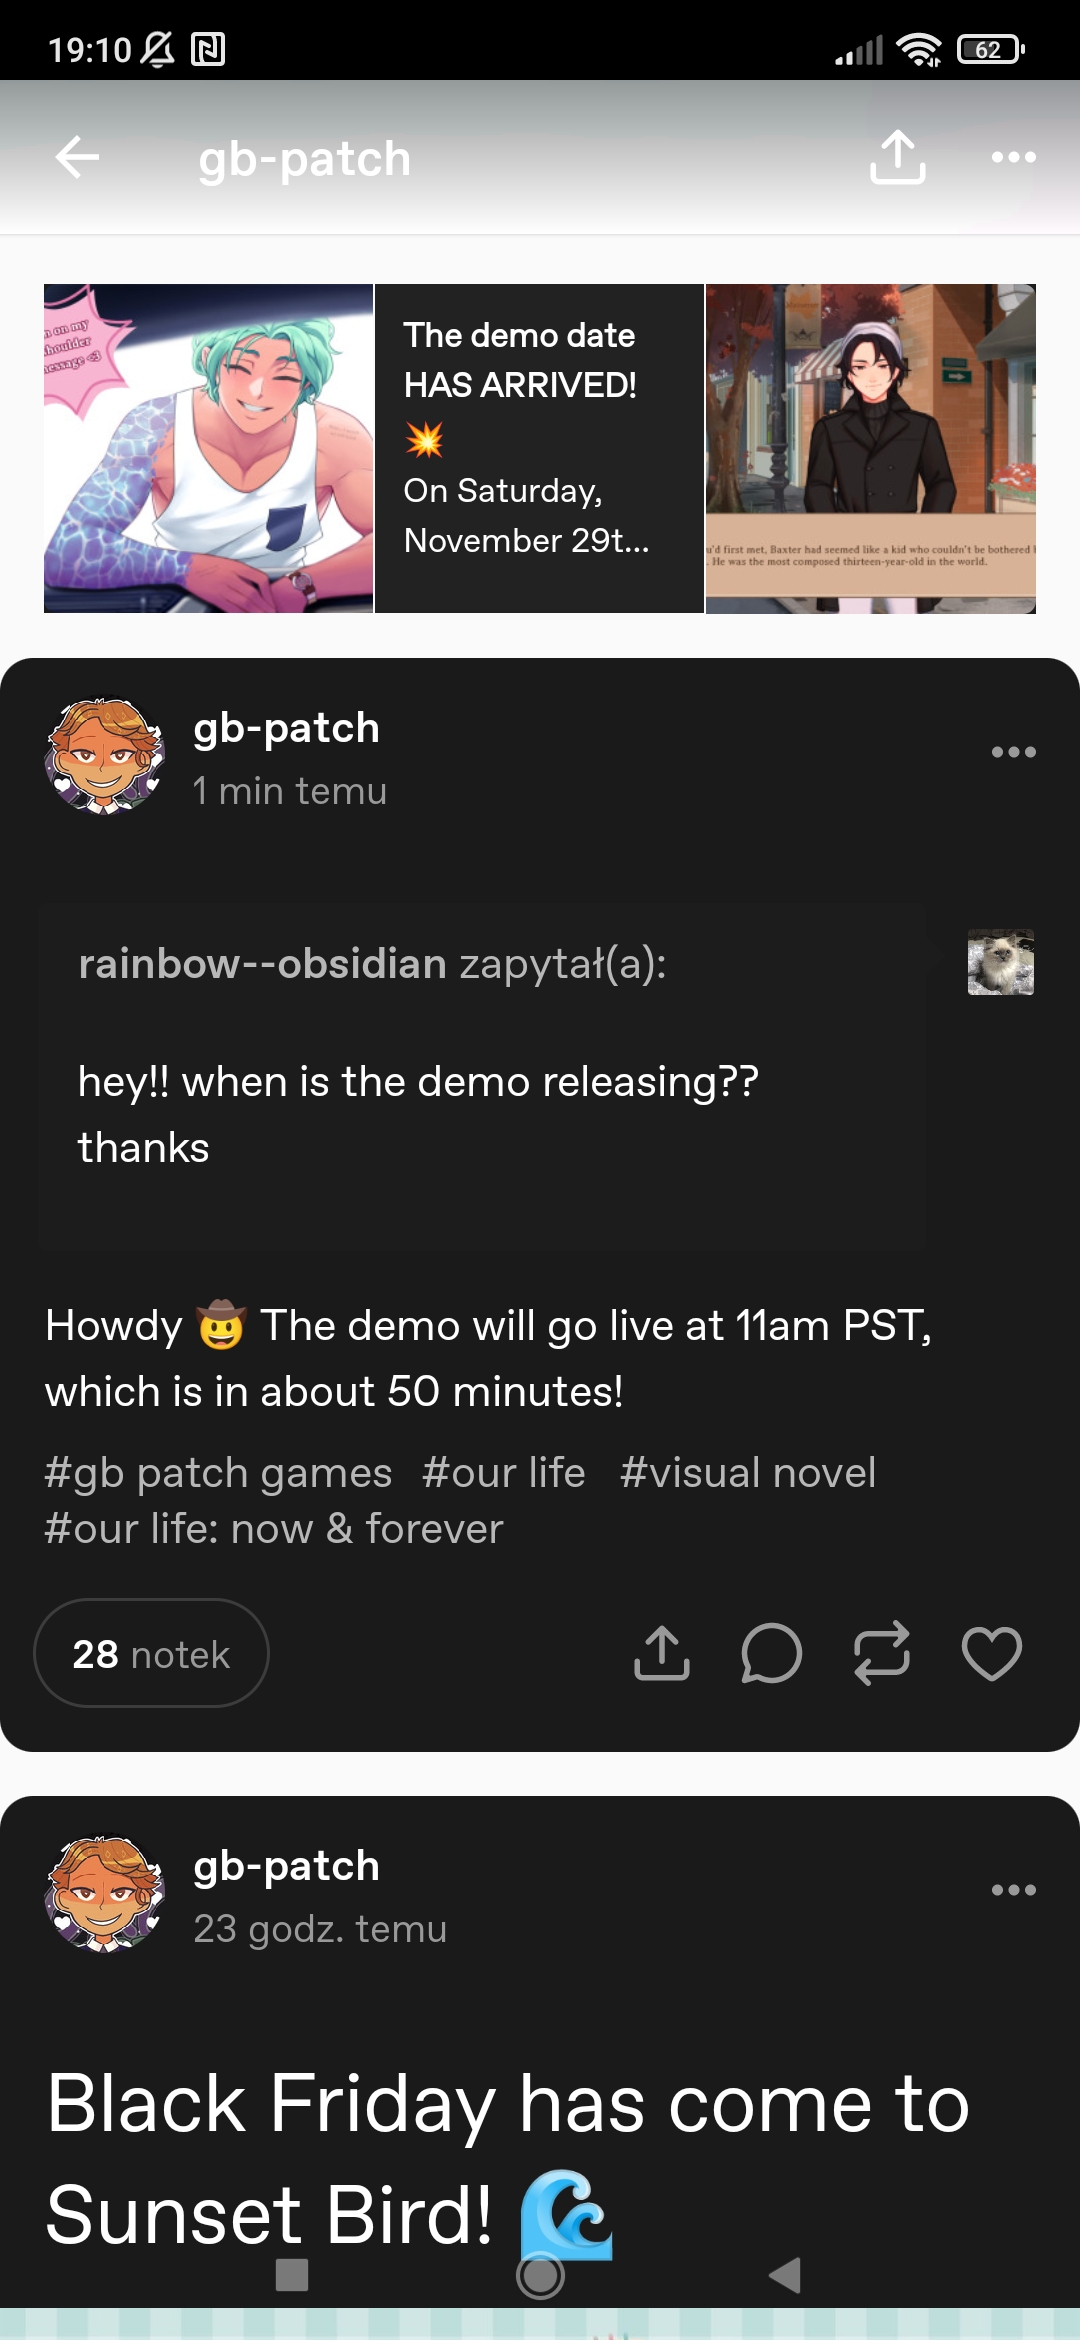Open the 28 notek notes button

click(x=151, y=1653)
